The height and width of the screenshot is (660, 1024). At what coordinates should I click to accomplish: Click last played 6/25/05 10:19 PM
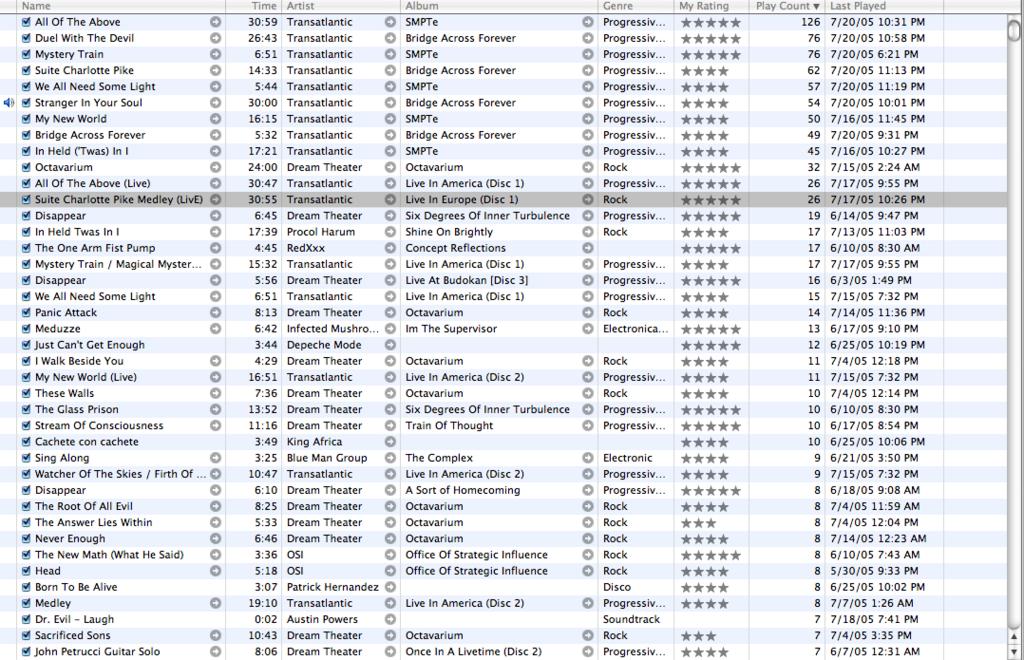(878, 345)
